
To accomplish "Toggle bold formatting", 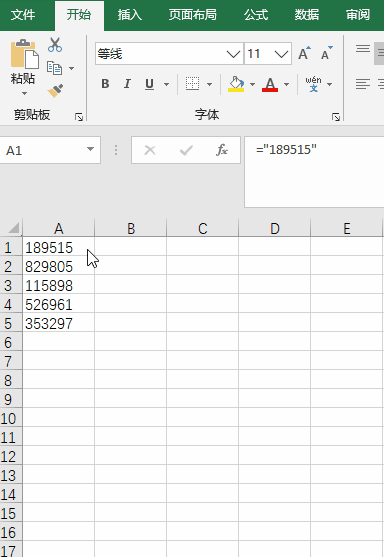I will (x=105, y=84).
